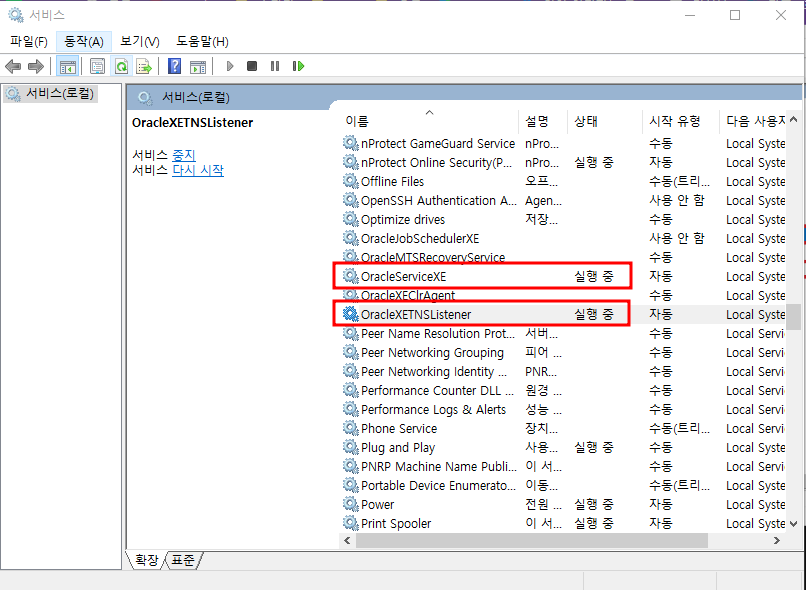Viewport: 806px width, 590px height.
Task: Sort by the 이름 column header
Action: pyautogui.click(x=429, y=121)
